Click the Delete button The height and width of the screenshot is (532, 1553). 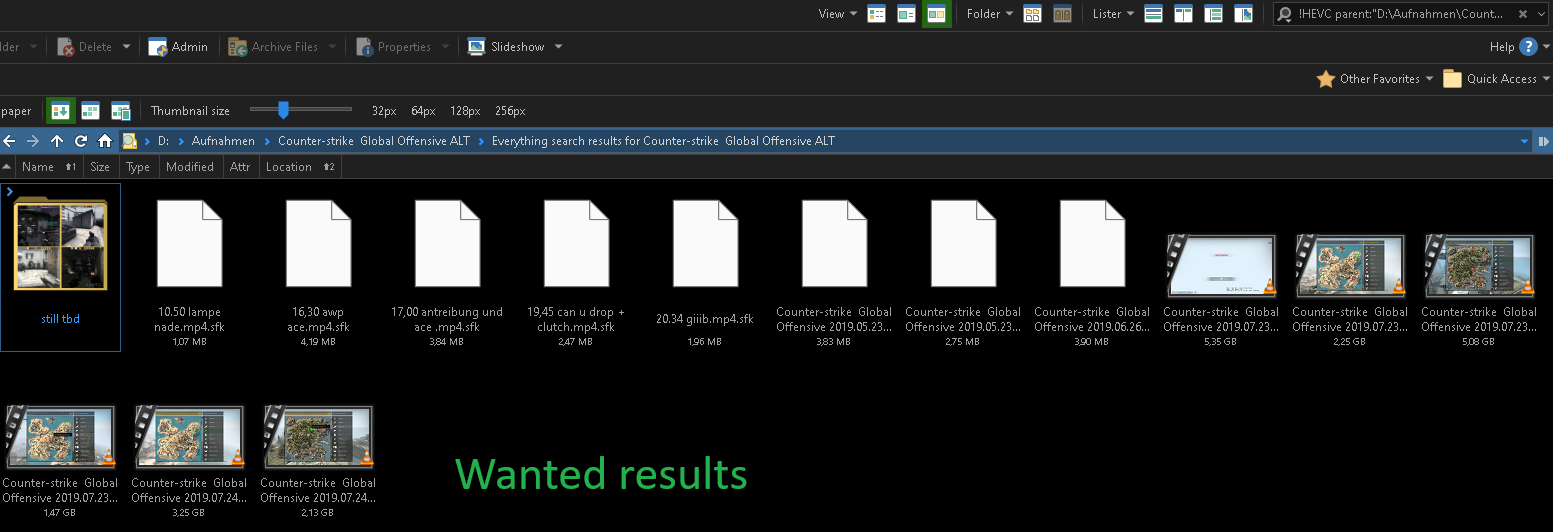coord(86,47)
